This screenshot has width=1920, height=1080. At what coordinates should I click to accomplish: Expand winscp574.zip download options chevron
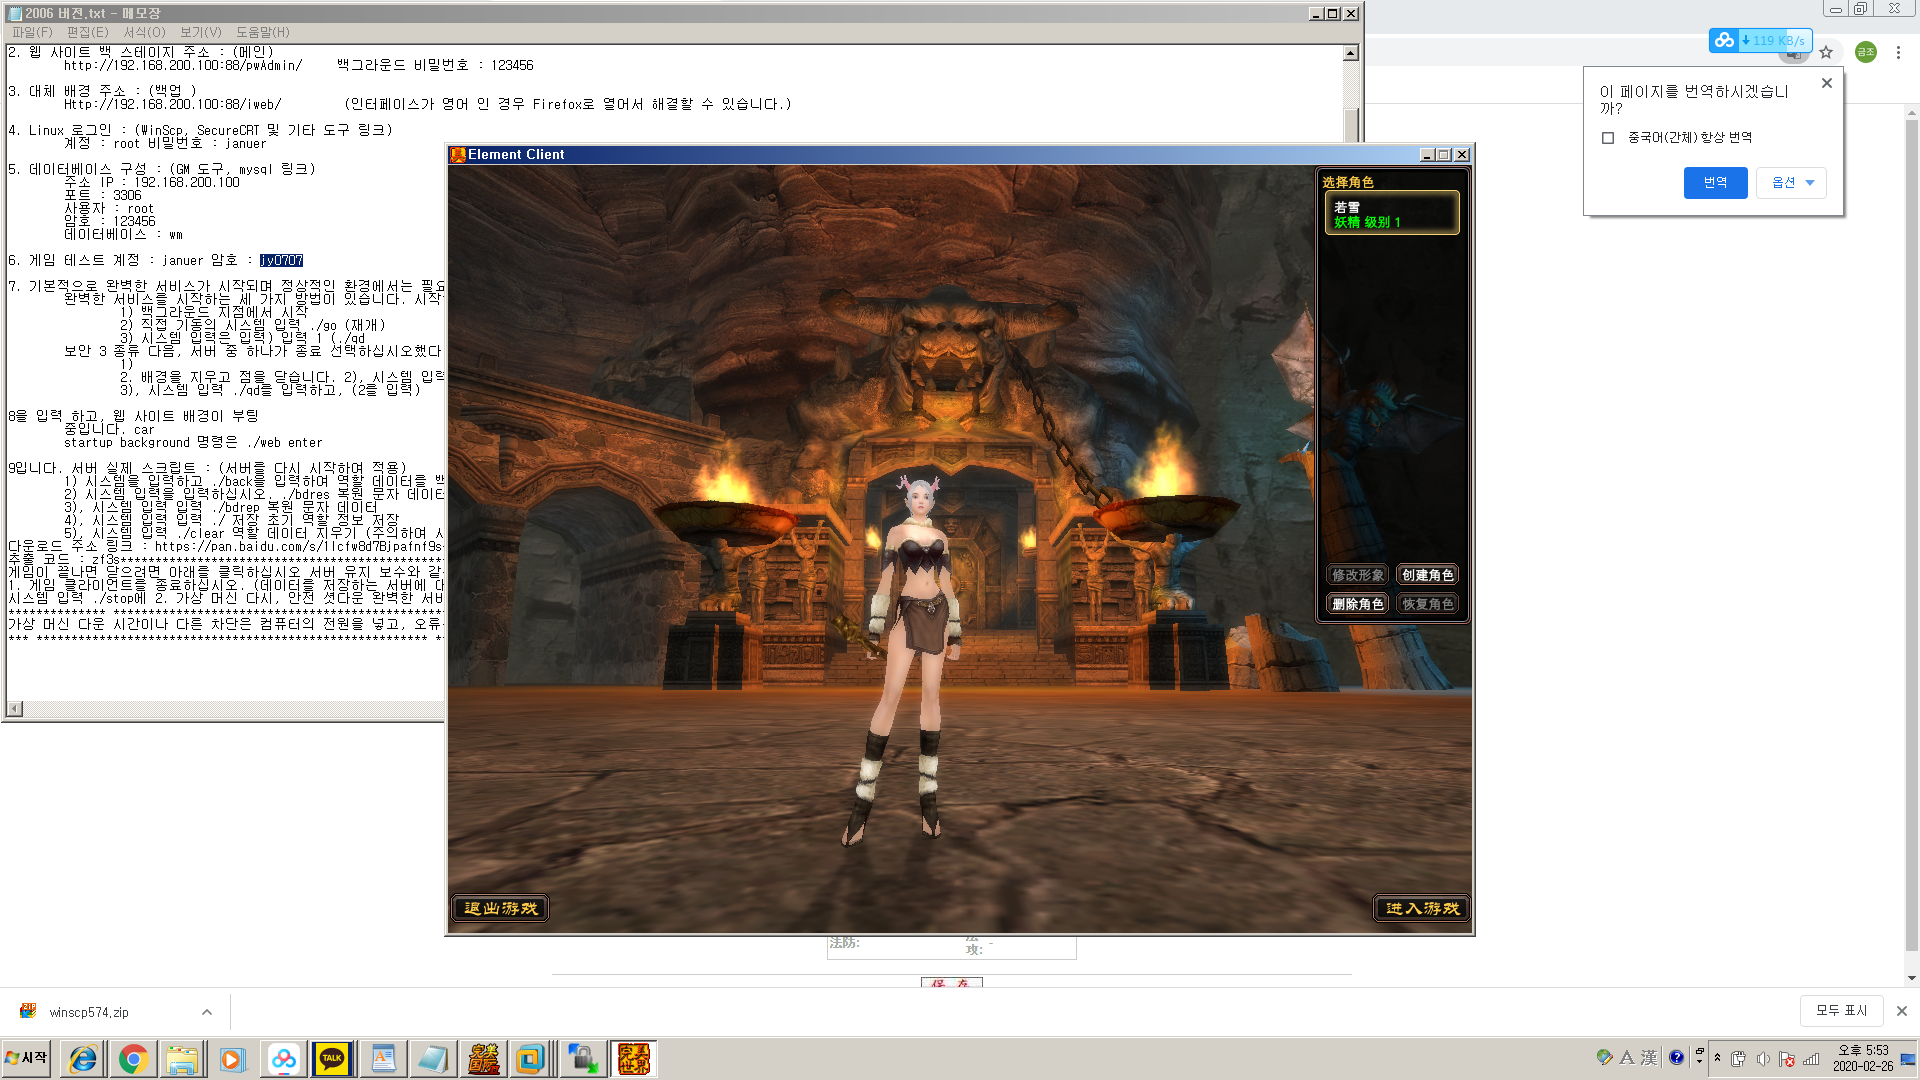[x=207, y=1012]
